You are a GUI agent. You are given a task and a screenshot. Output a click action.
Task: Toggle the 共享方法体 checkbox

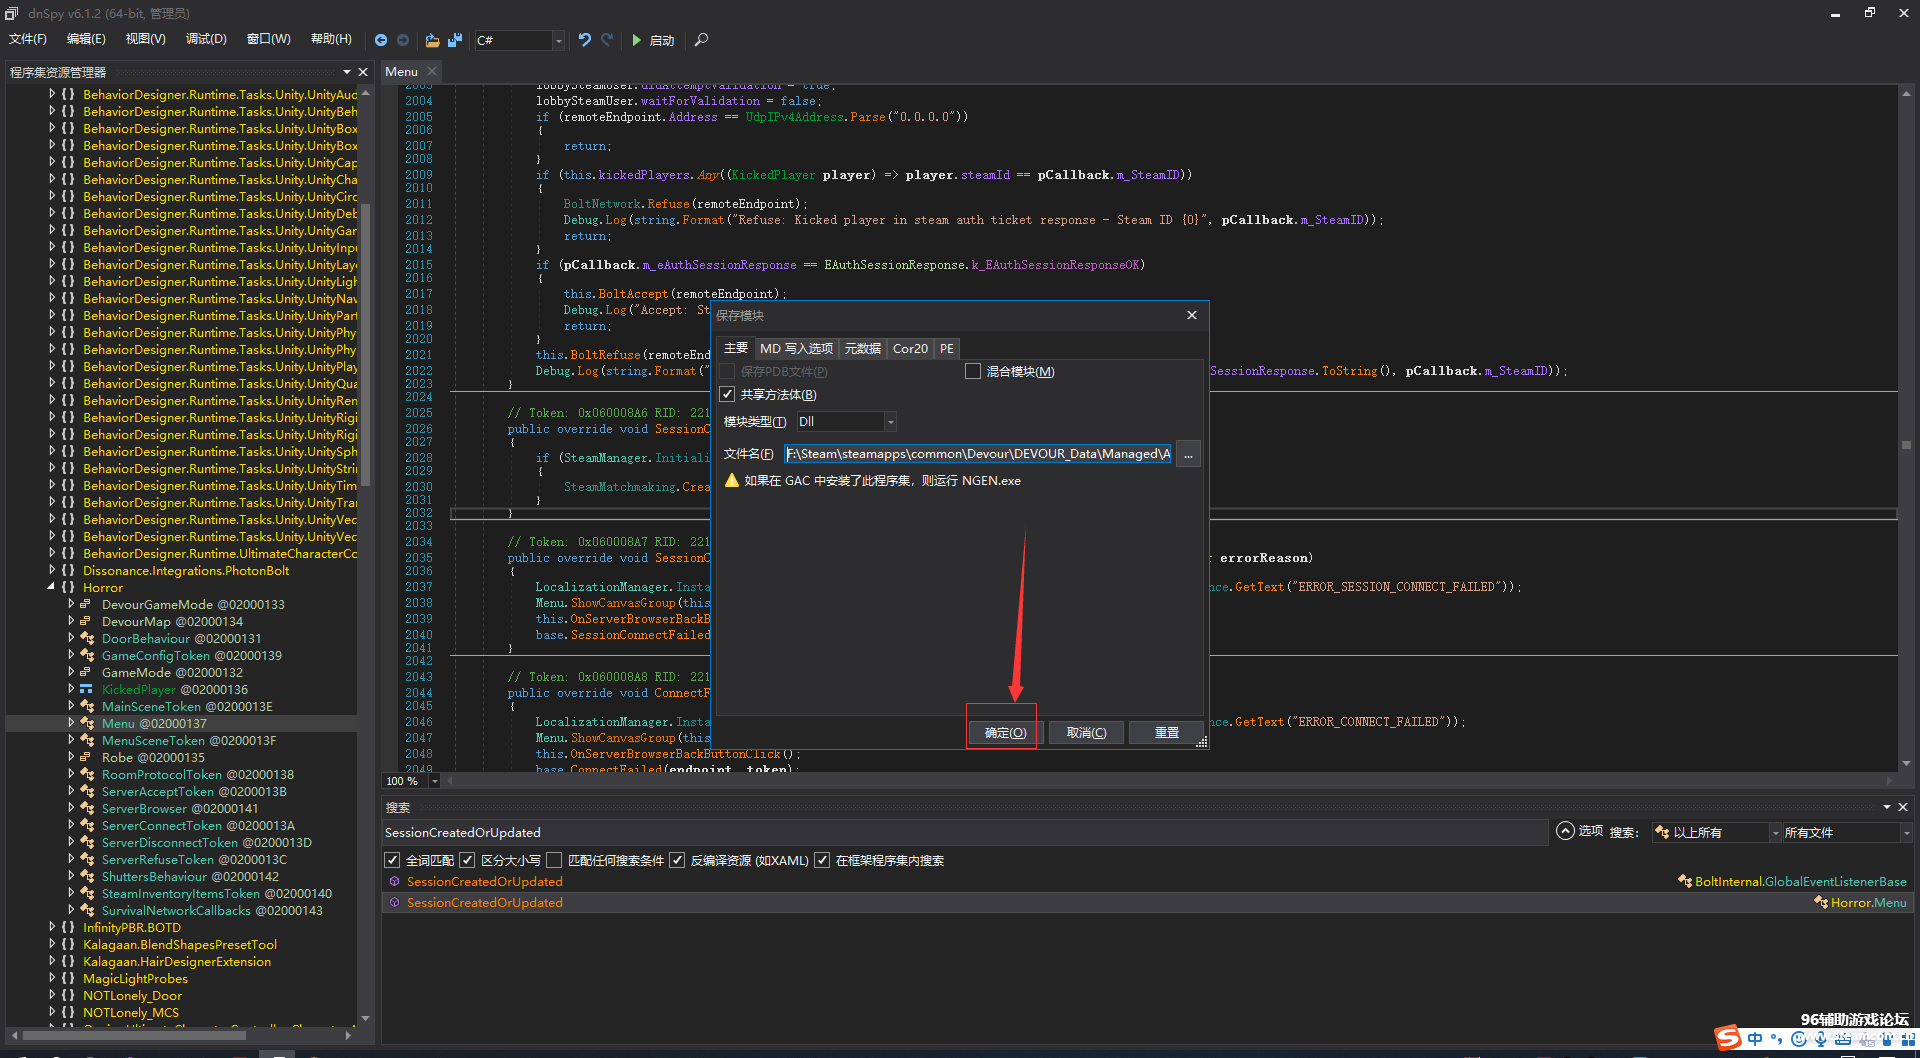click(x=728, y=395)
